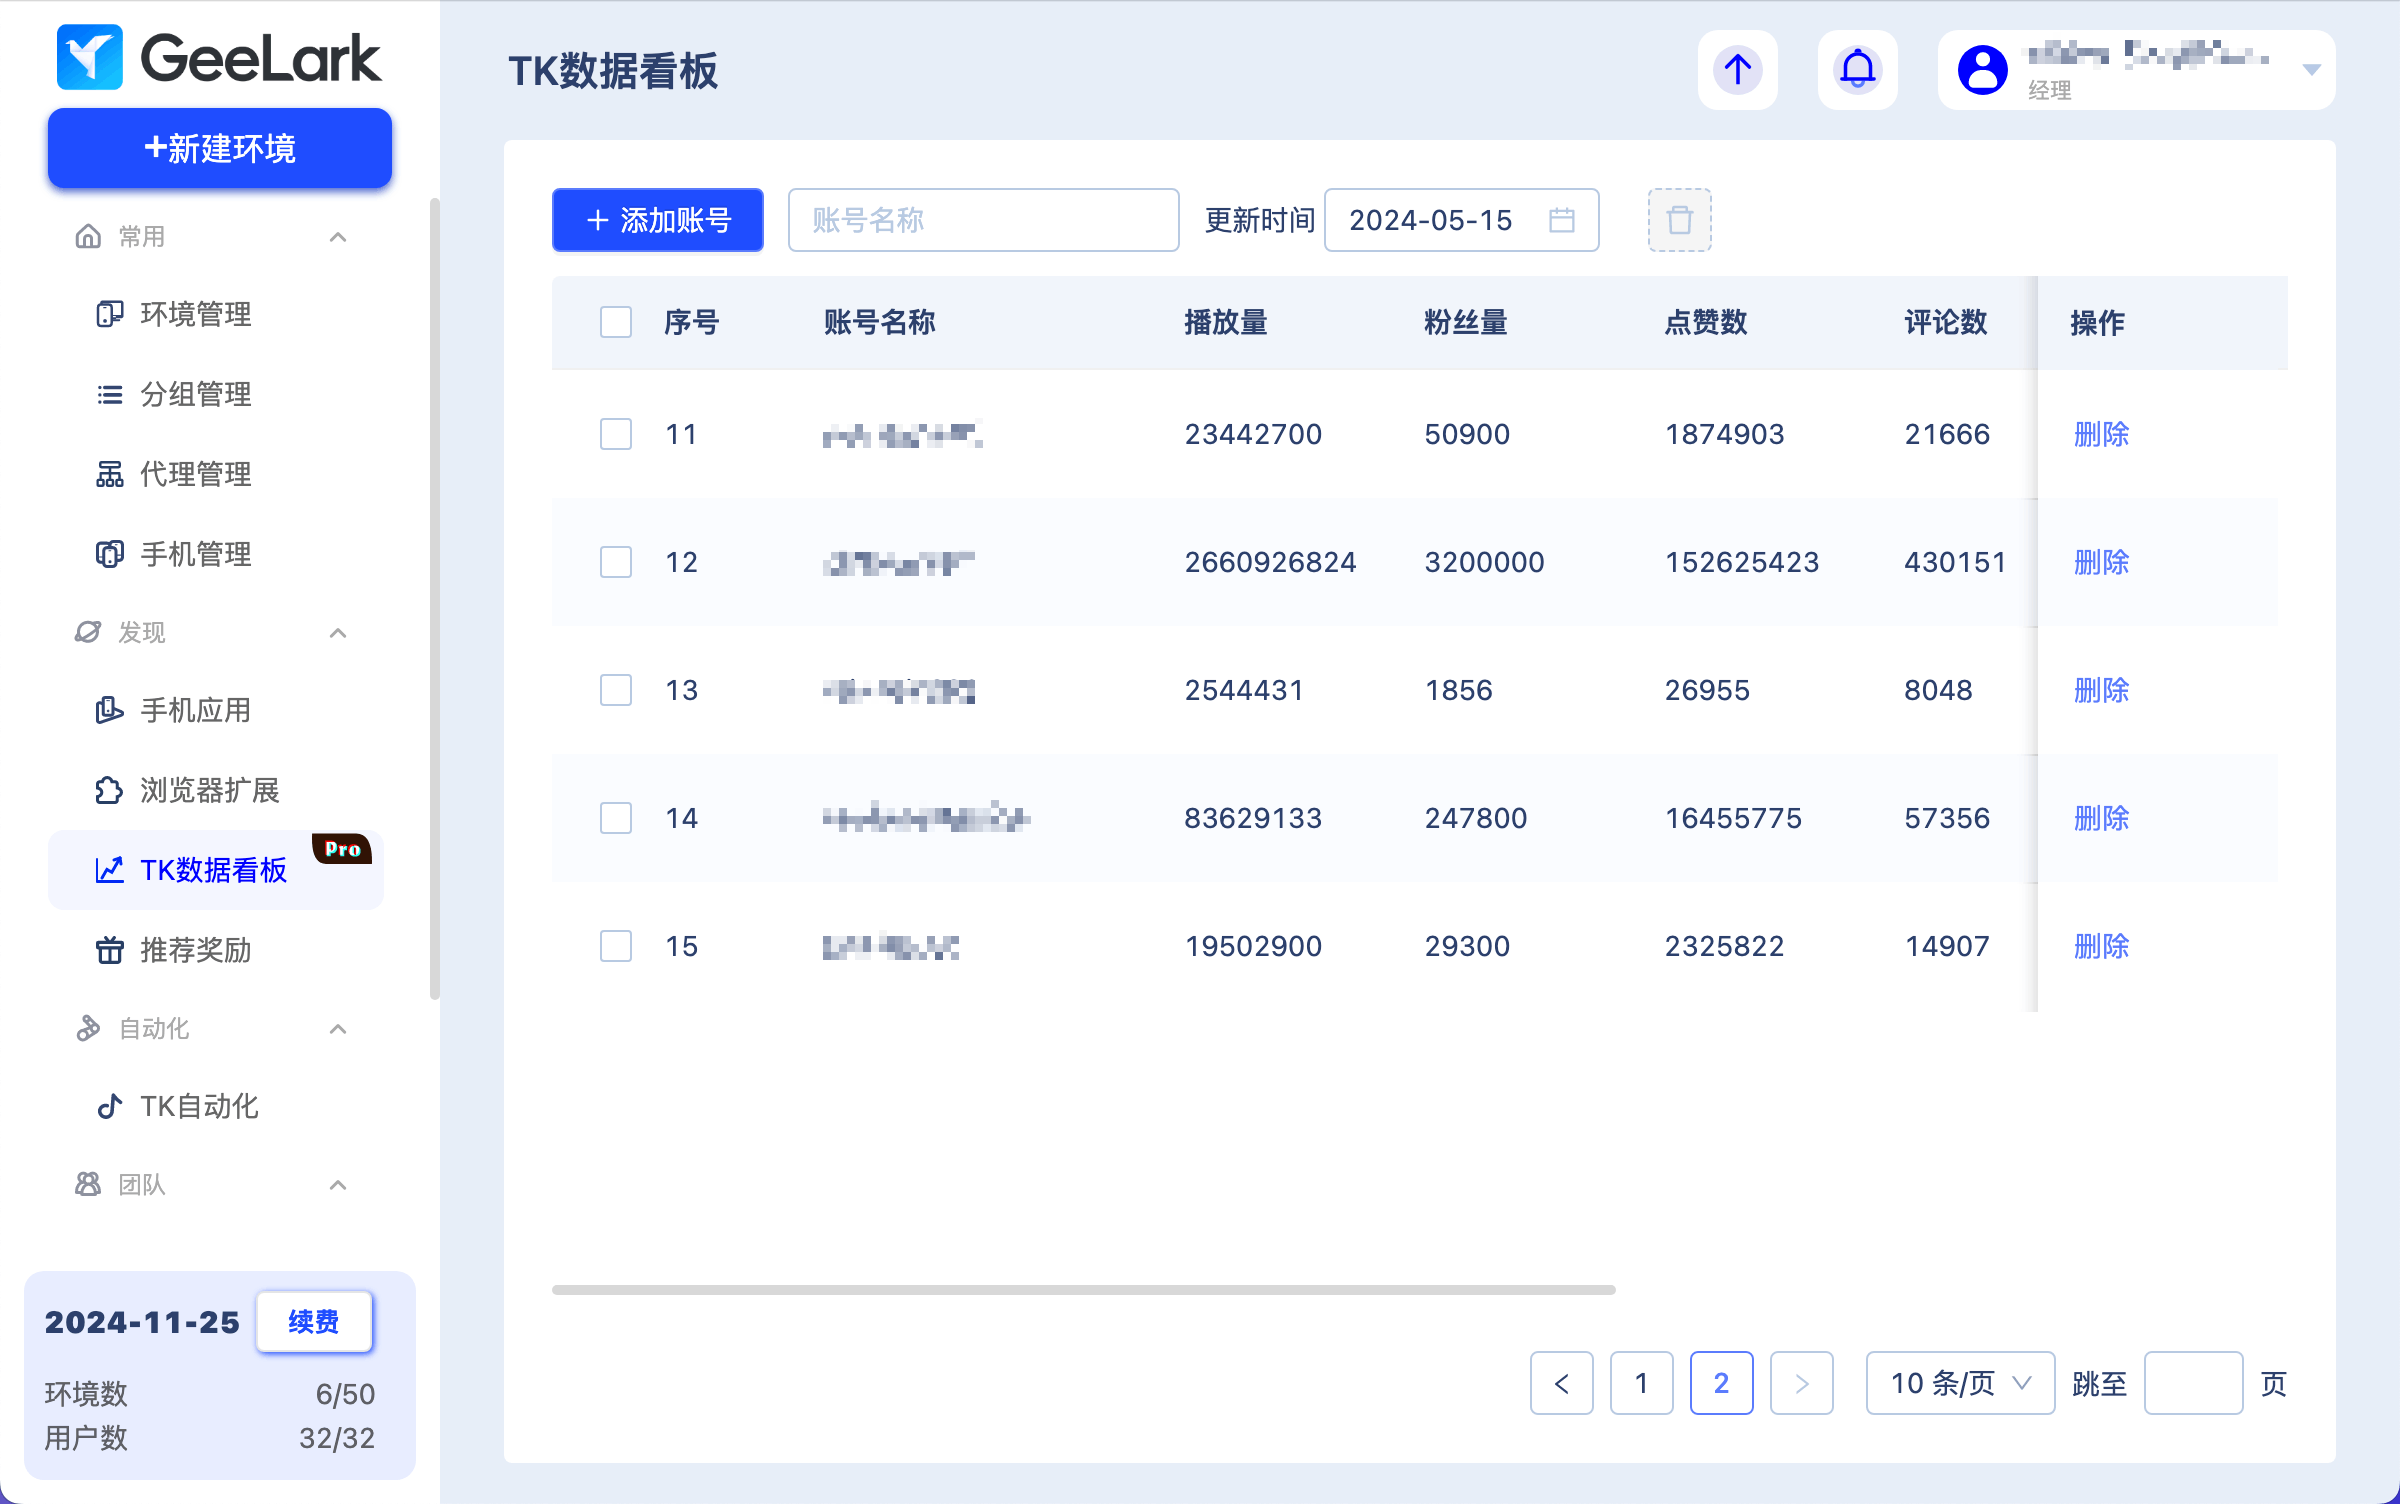The image size is (2400, 1504).
Task: Click the upload arrow icon in header
Action: (x=1737, y=70)
